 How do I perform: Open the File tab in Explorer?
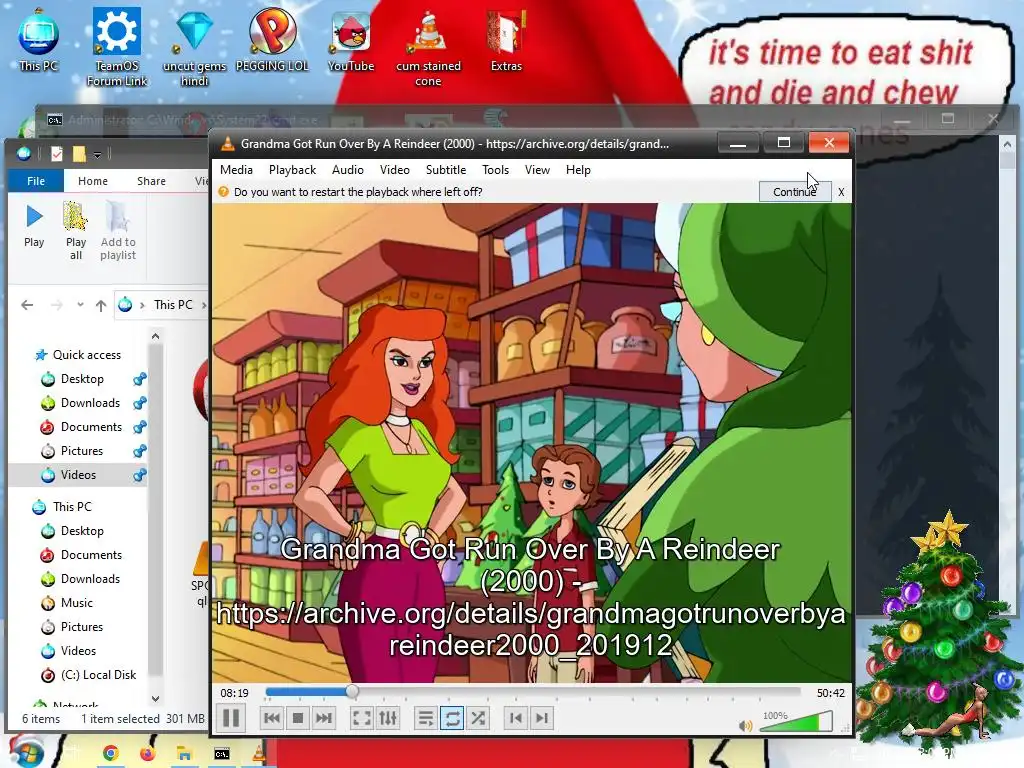pyautogui.click(x=36, y=181)
